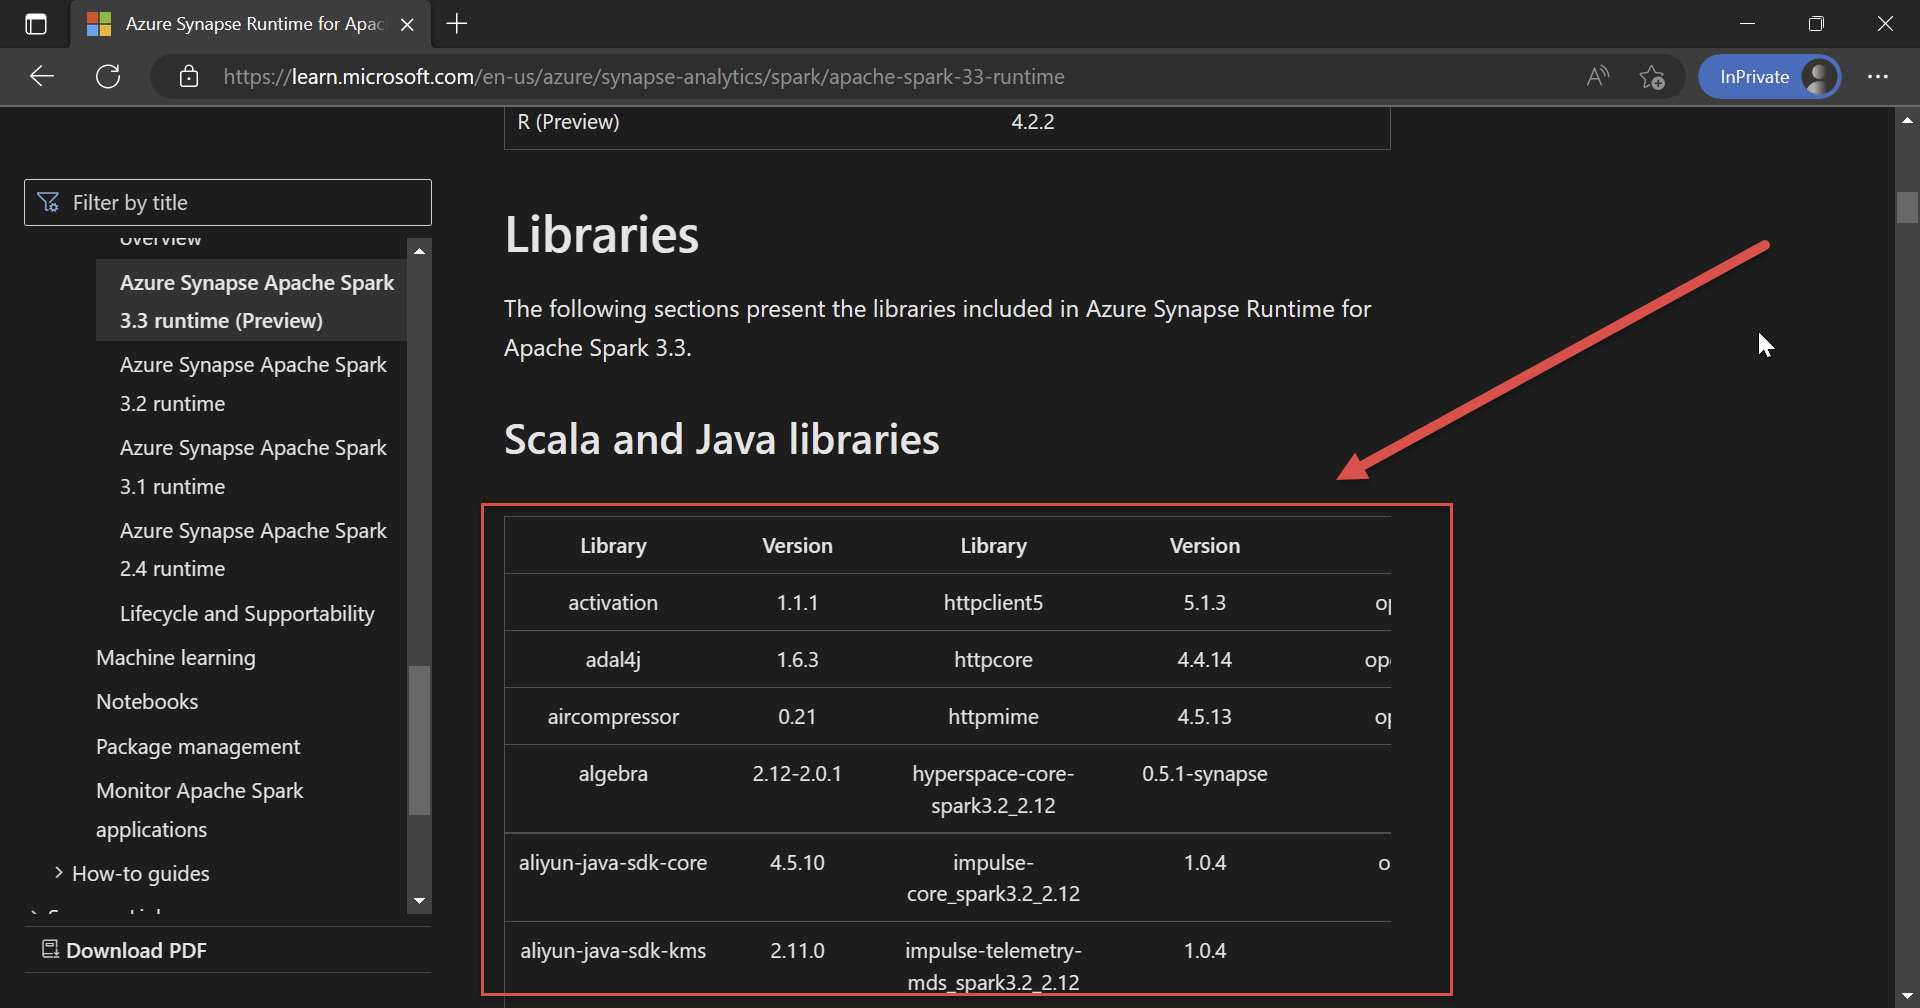Open a new tab with plus button
This screenshot has width=1920, height=1008.
(x=457, y=24)
